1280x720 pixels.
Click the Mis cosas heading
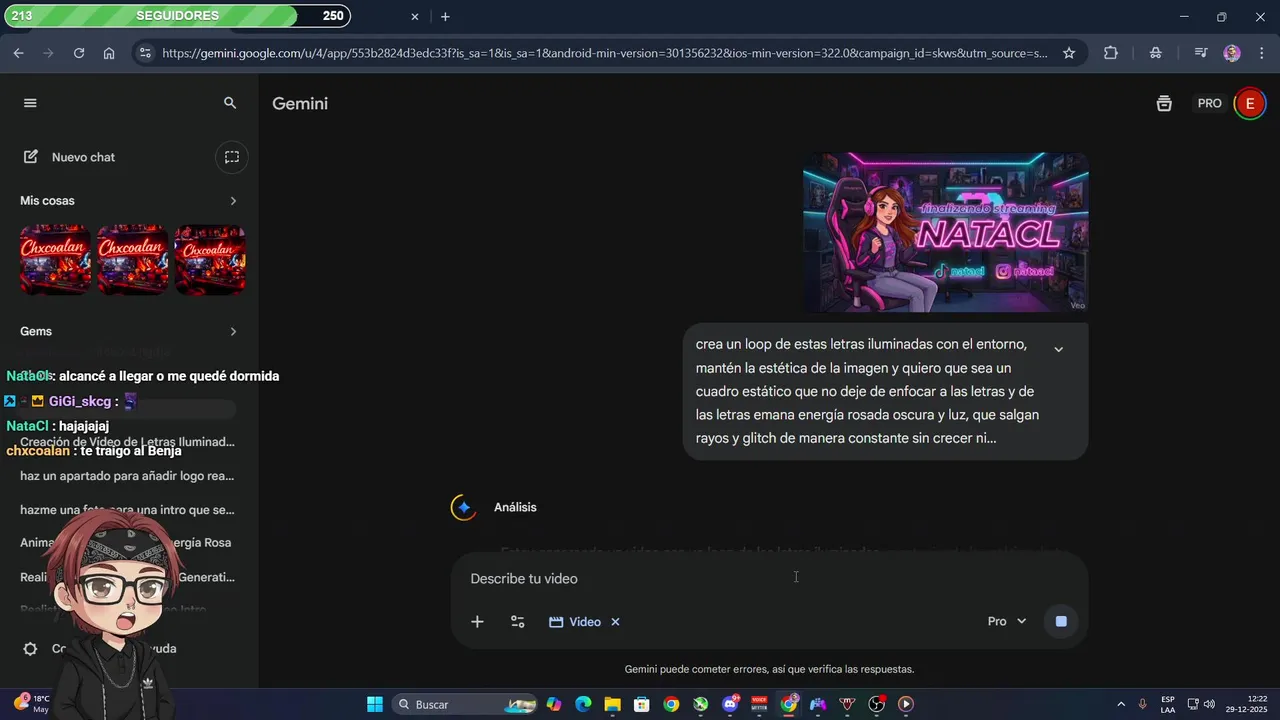pyautogui.click(x=47, y=201)
